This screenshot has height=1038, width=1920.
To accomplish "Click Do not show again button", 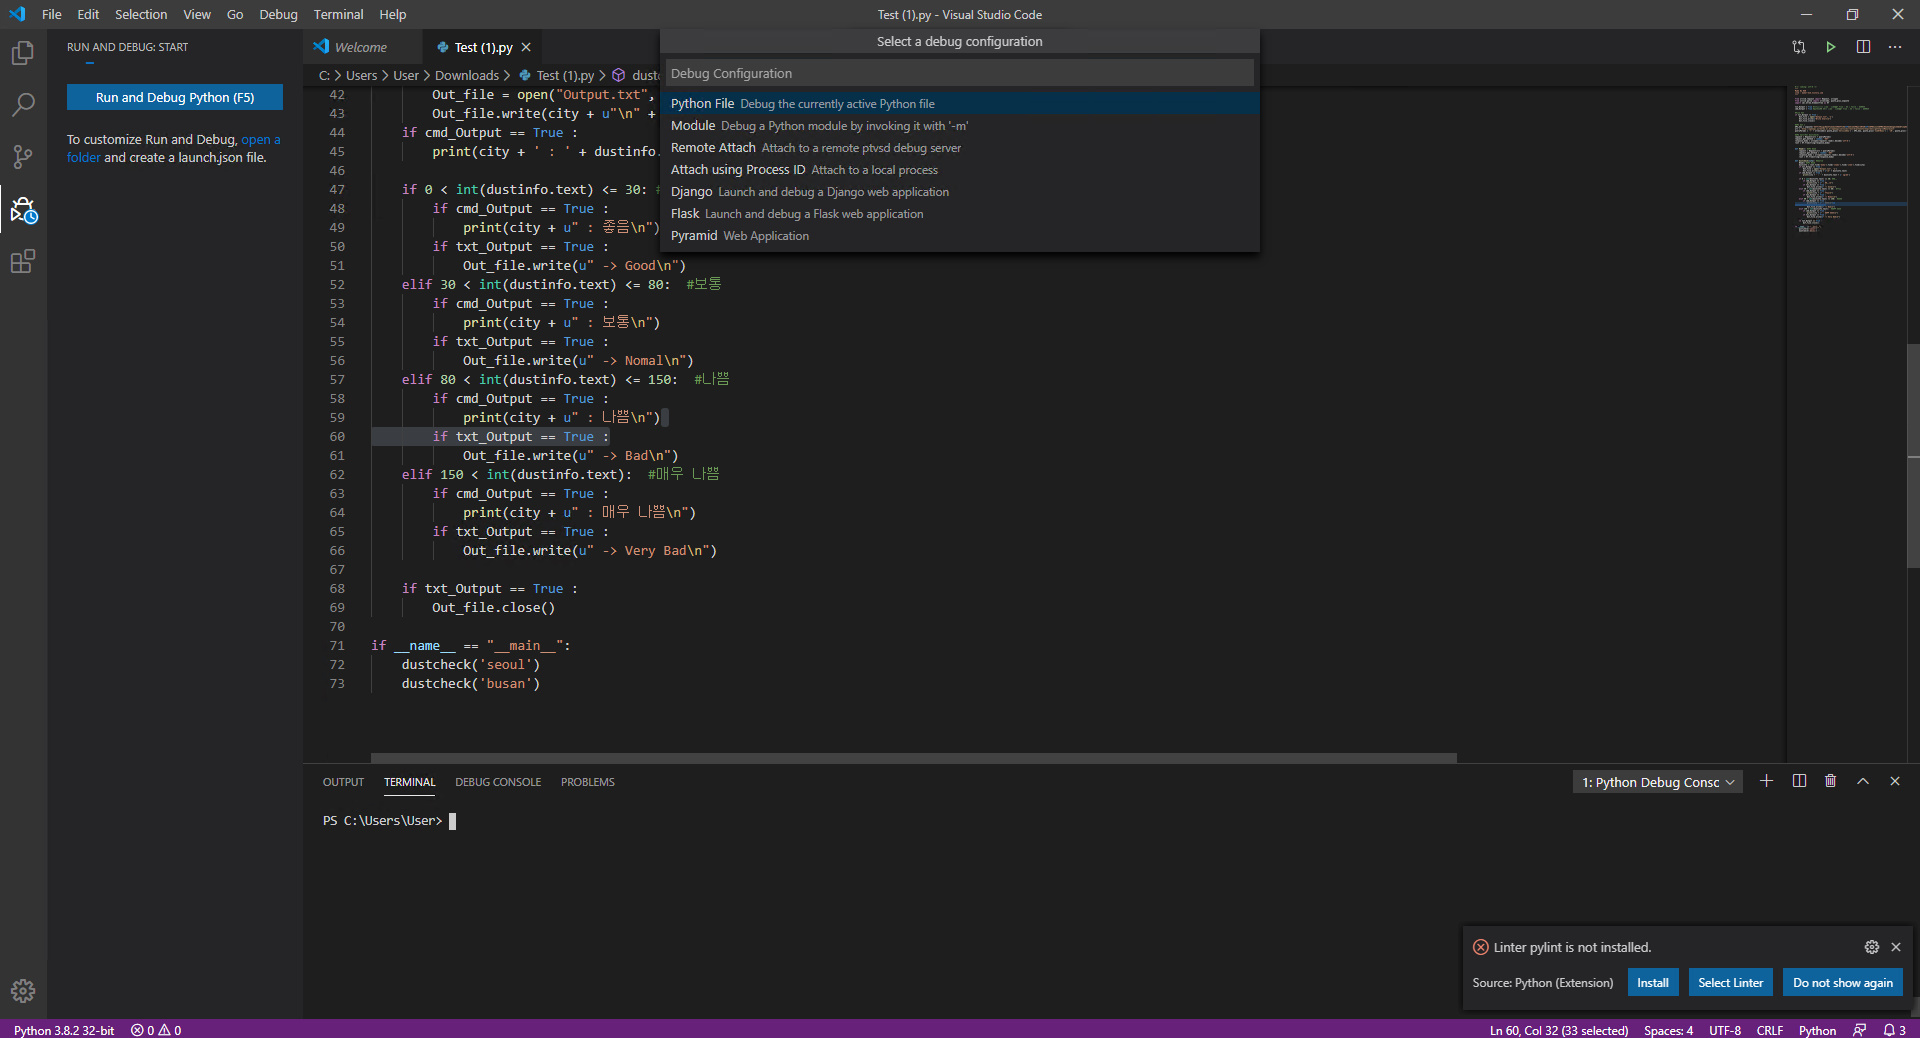I will tap(1843, 982).
